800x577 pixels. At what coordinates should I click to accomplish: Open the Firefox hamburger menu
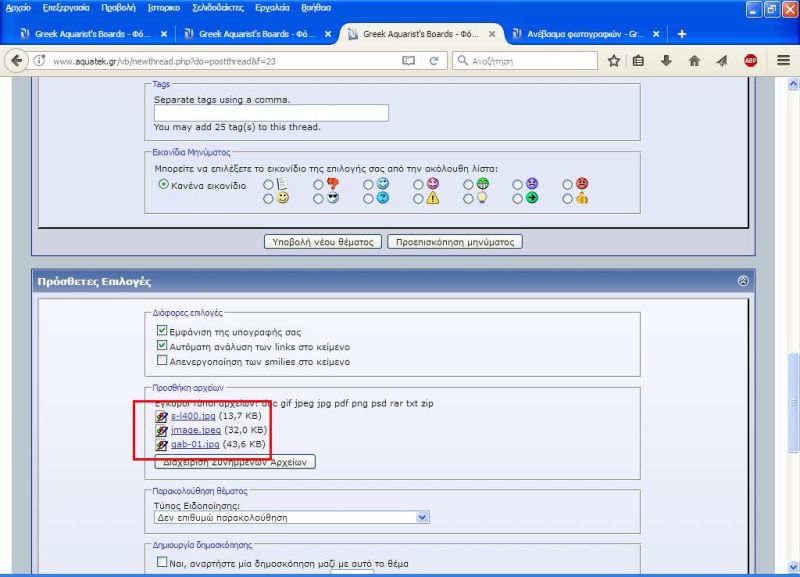783,61
